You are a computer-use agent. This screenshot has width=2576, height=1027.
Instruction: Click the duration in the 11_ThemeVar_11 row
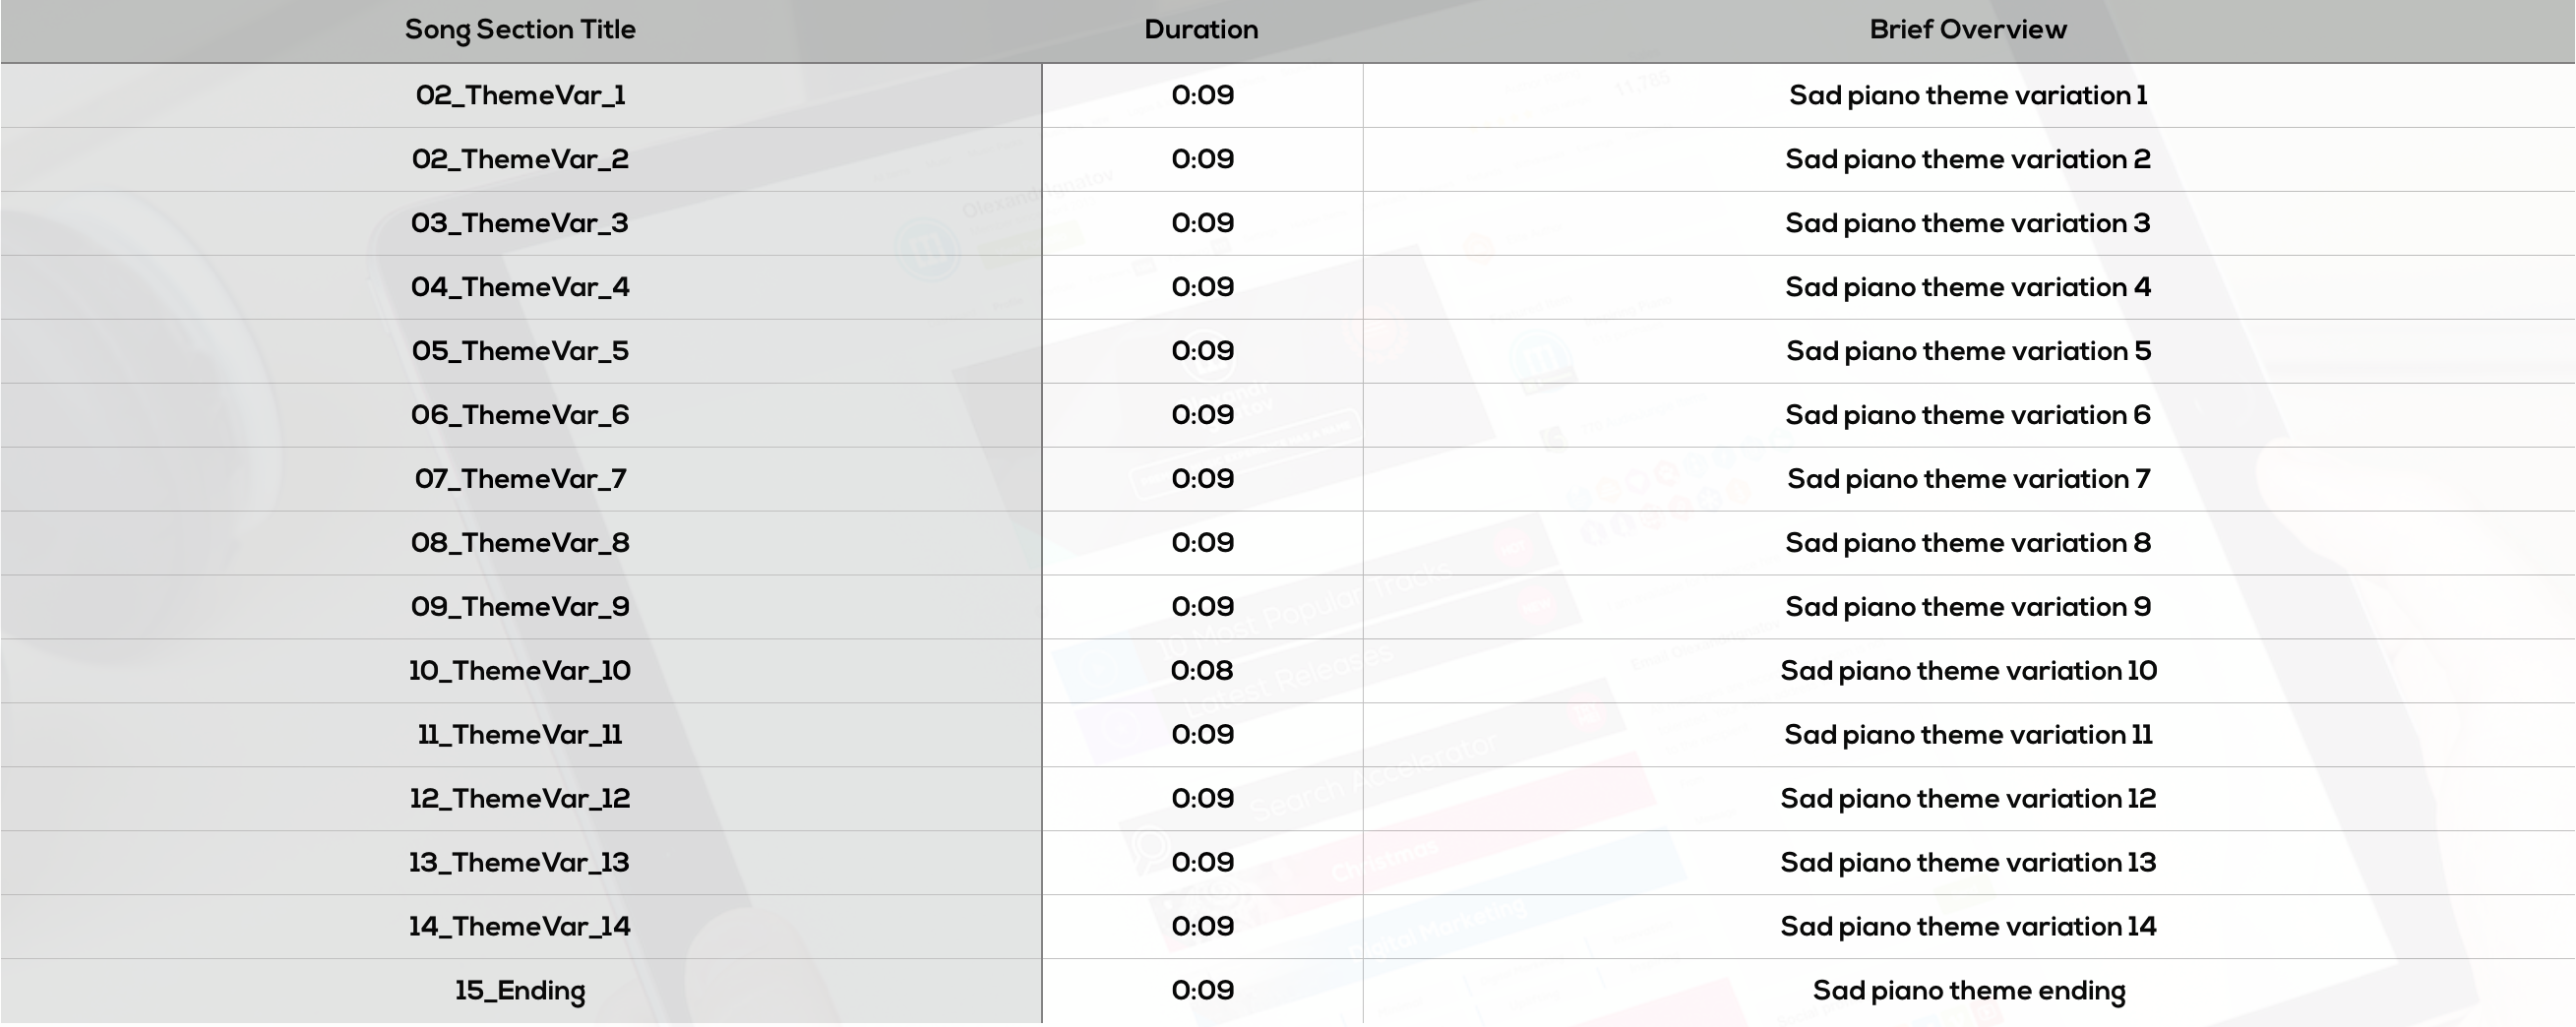1202,735
